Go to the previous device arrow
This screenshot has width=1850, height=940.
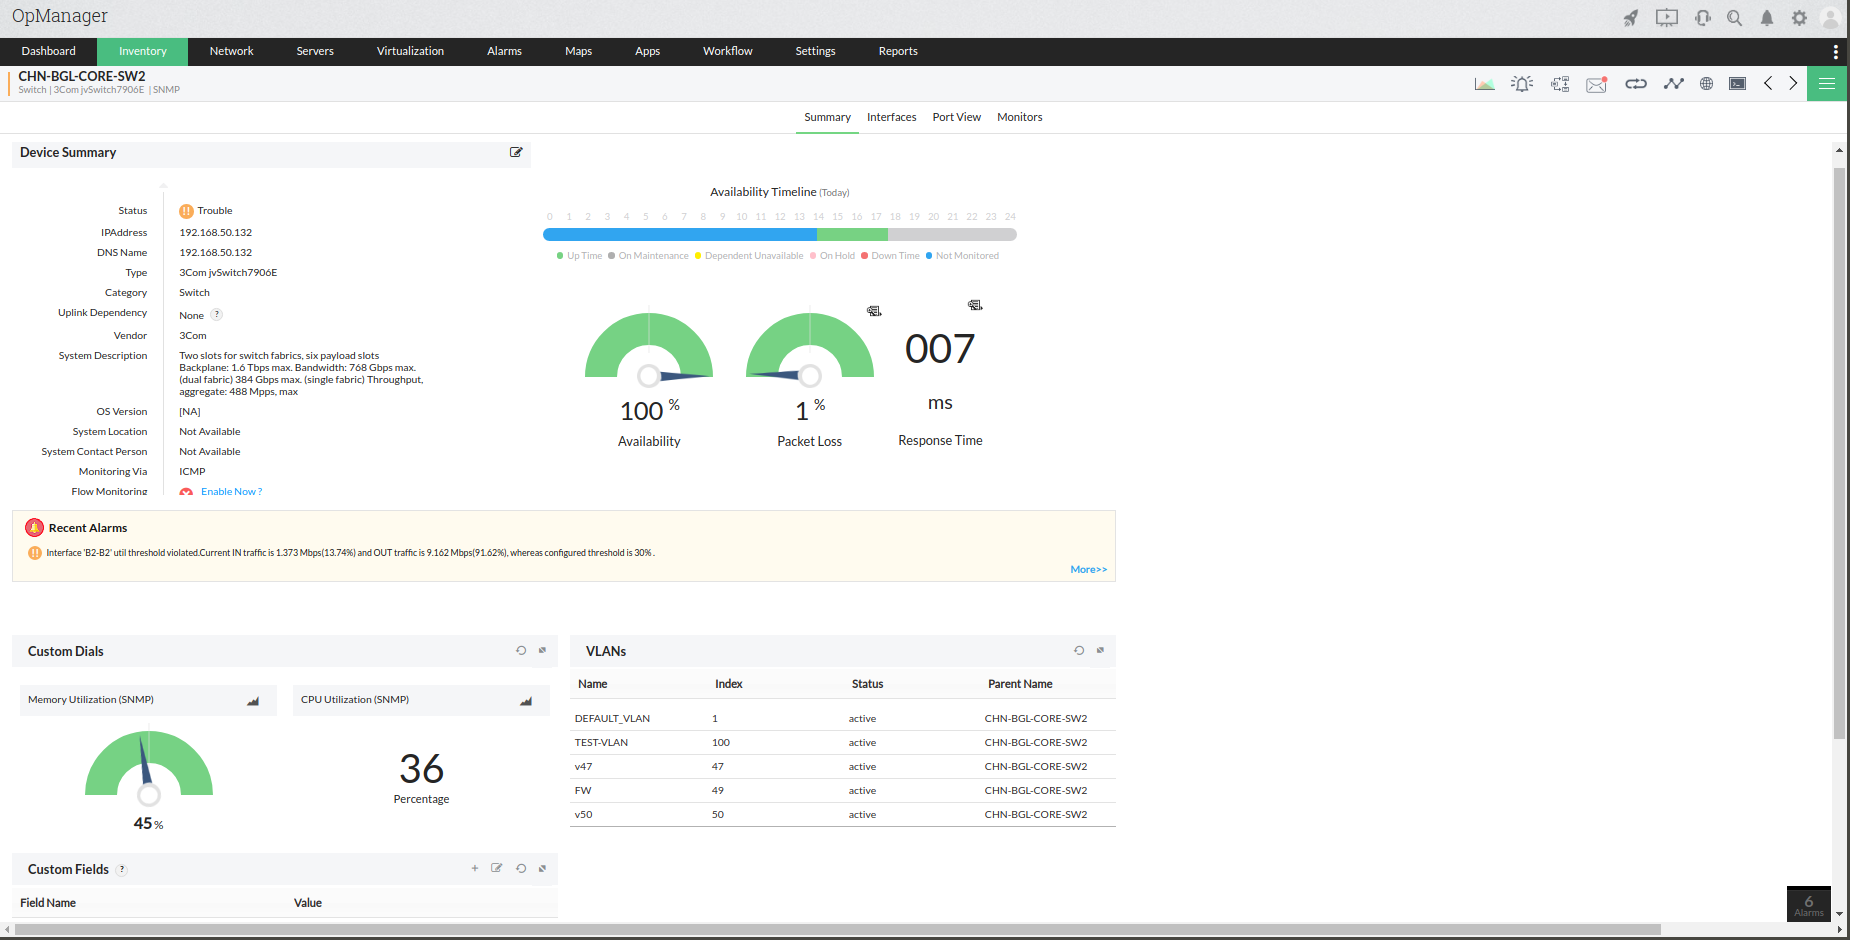(1768, 83)
